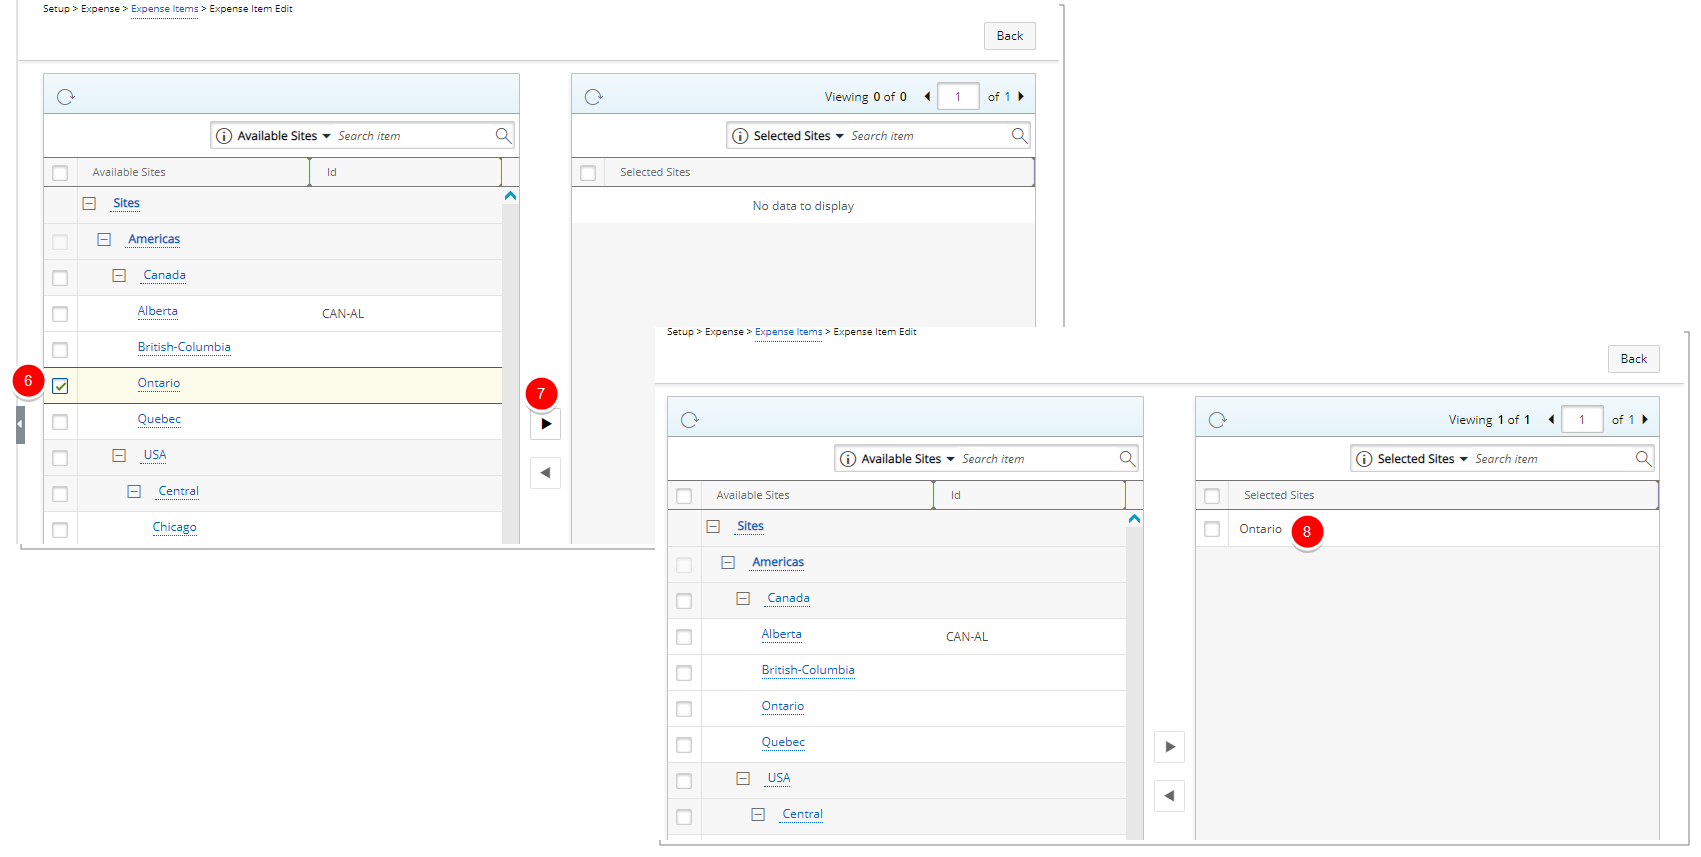Click the side panel handle at left edge
Image resolution: width=1701 pixels, height=857 pixels.
pyautogui.click(x=20, y=424)
